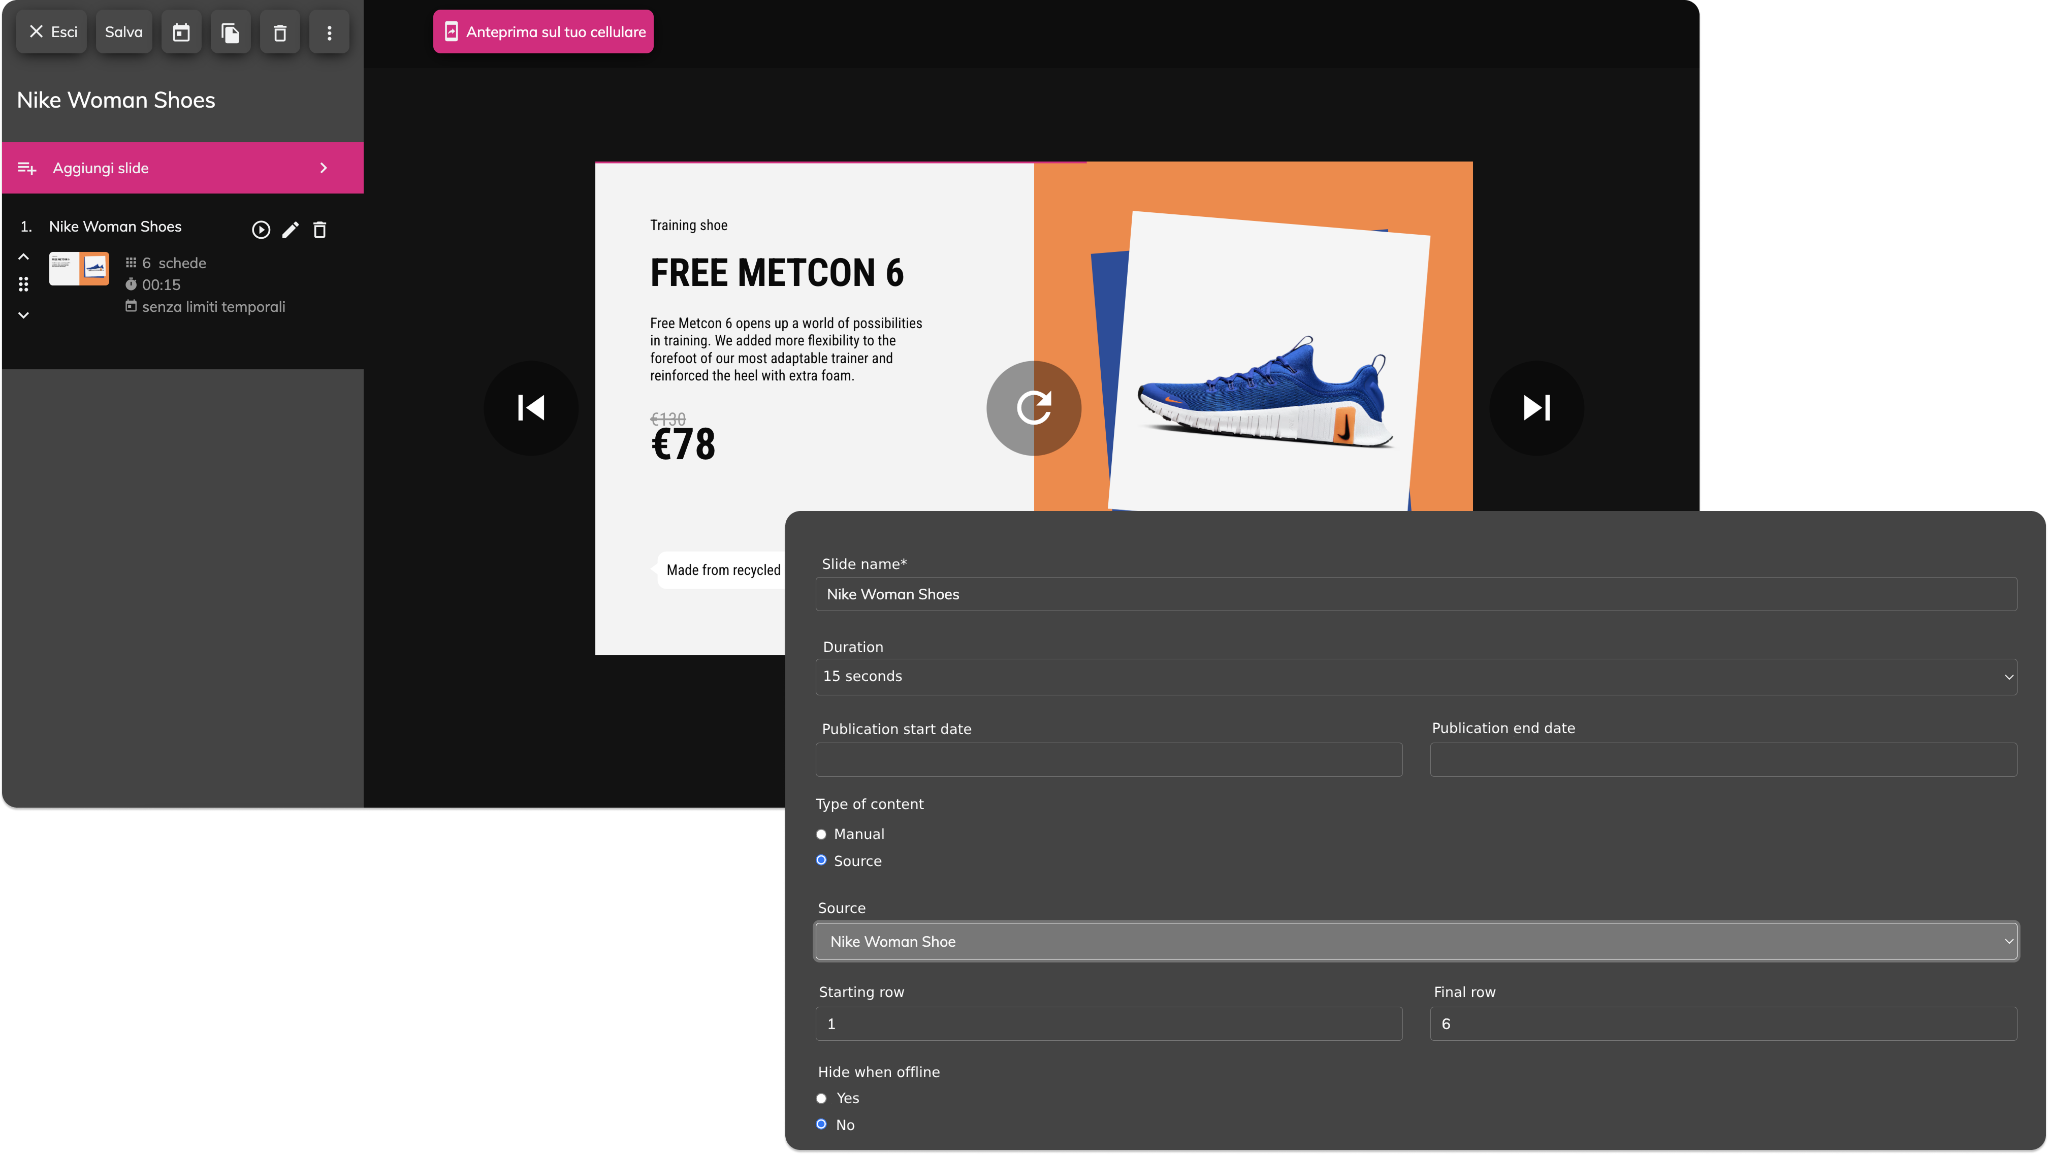
Task: Select Yes for Hide when offline
Action: click(821, 1098)
